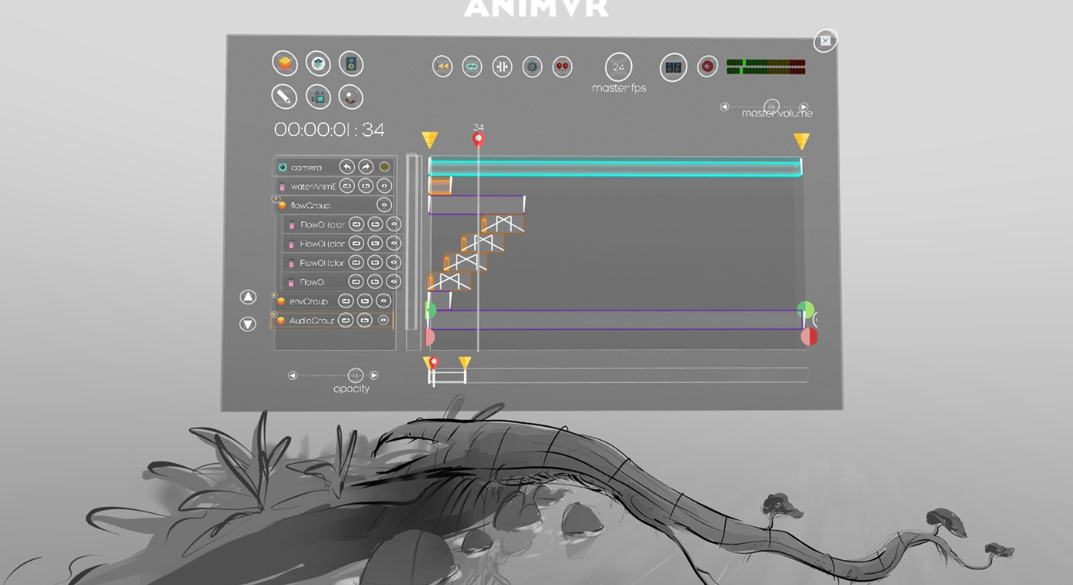The image size is (1073, 585).
Task: Click the stereo speakers icon
Action: 673,67
